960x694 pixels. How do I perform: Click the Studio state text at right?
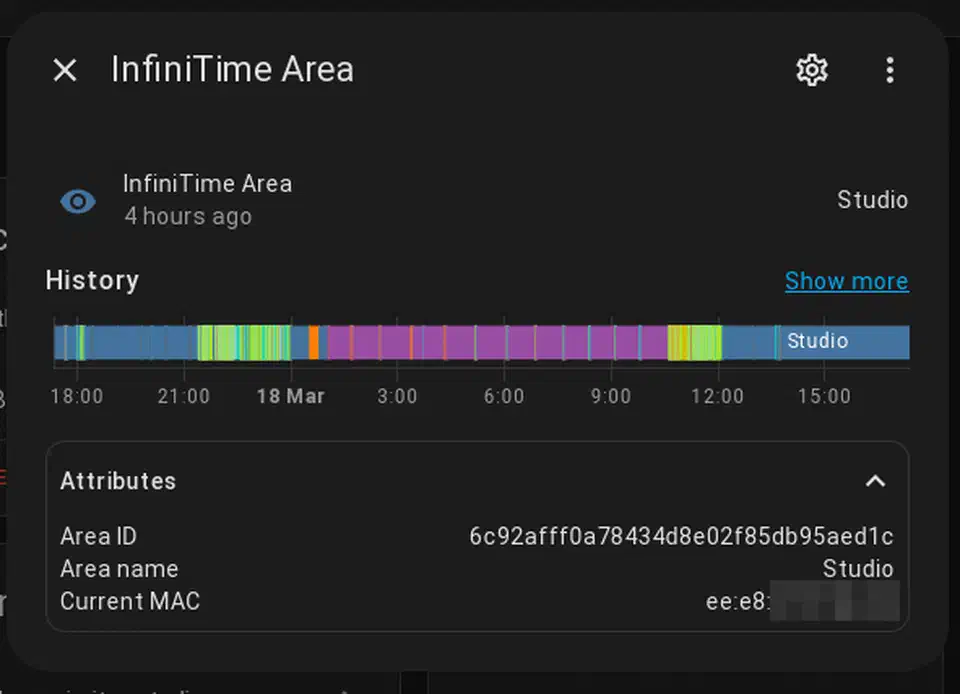pyautogui.click(x=872, y=200)
